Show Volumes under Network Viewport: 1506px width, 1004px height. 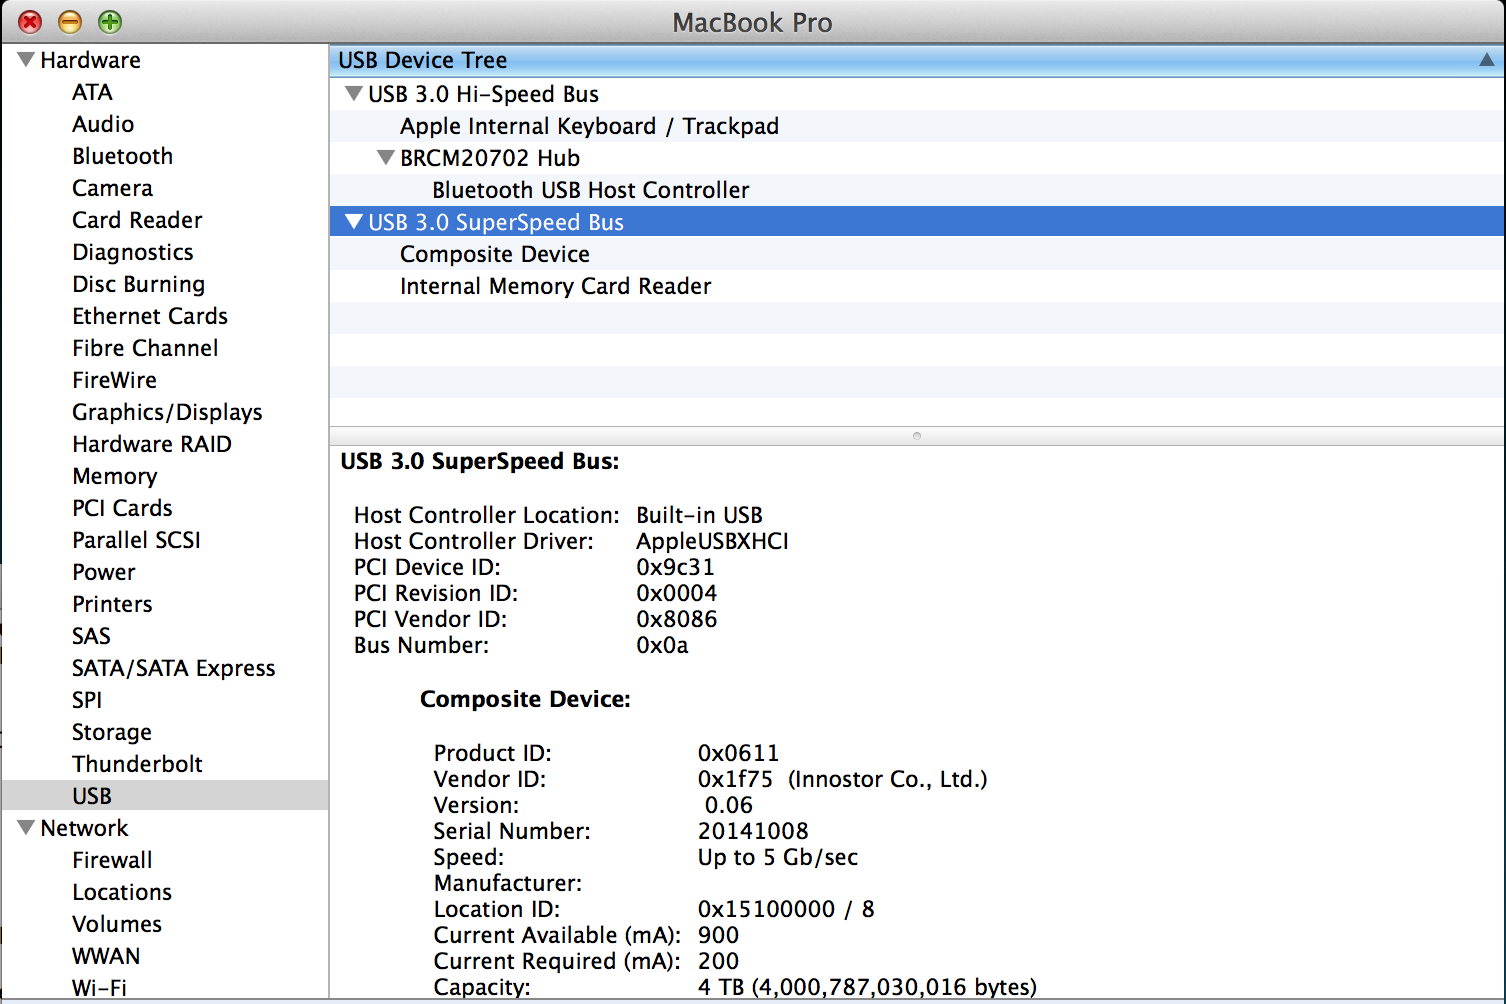[117, 924]
